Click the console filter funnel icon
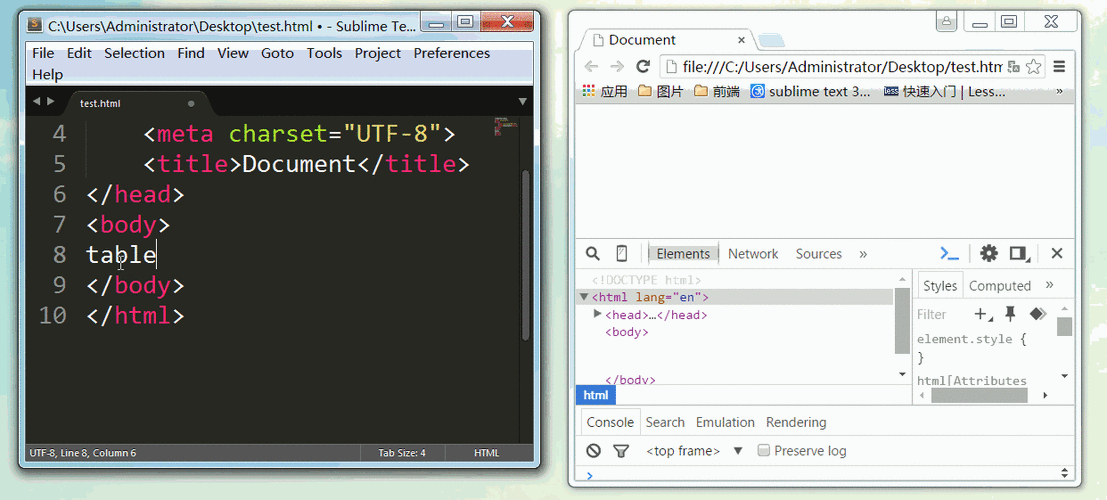The image size is (1107, 500). click(621, 451)
